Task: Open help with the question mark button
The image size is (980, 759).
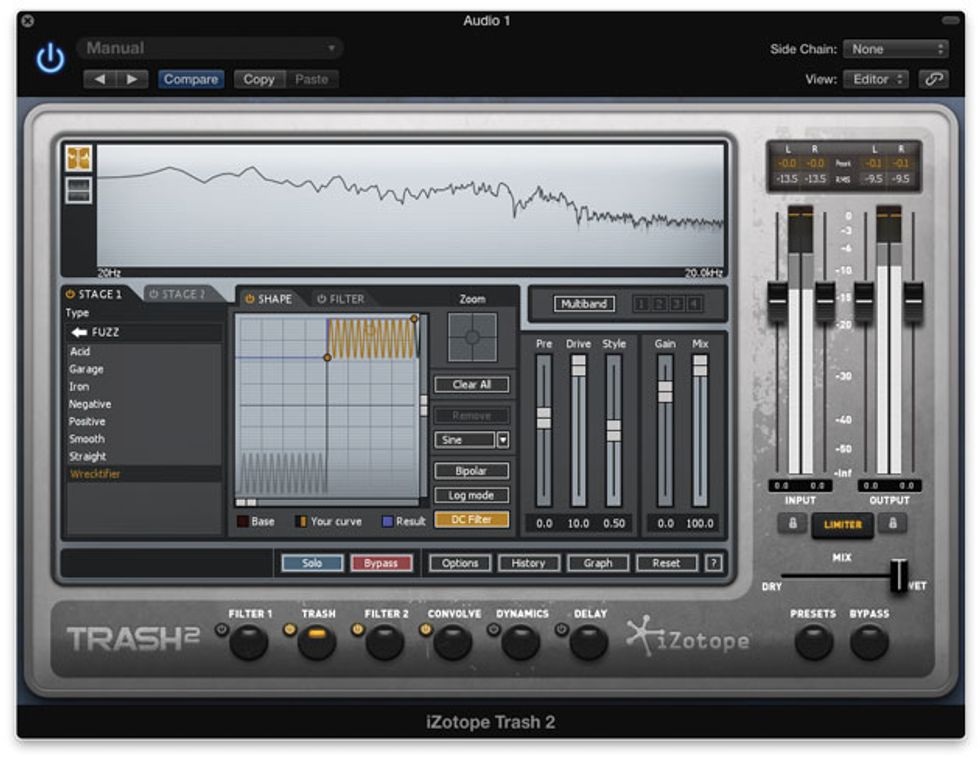Action: [x=714, y=563]
